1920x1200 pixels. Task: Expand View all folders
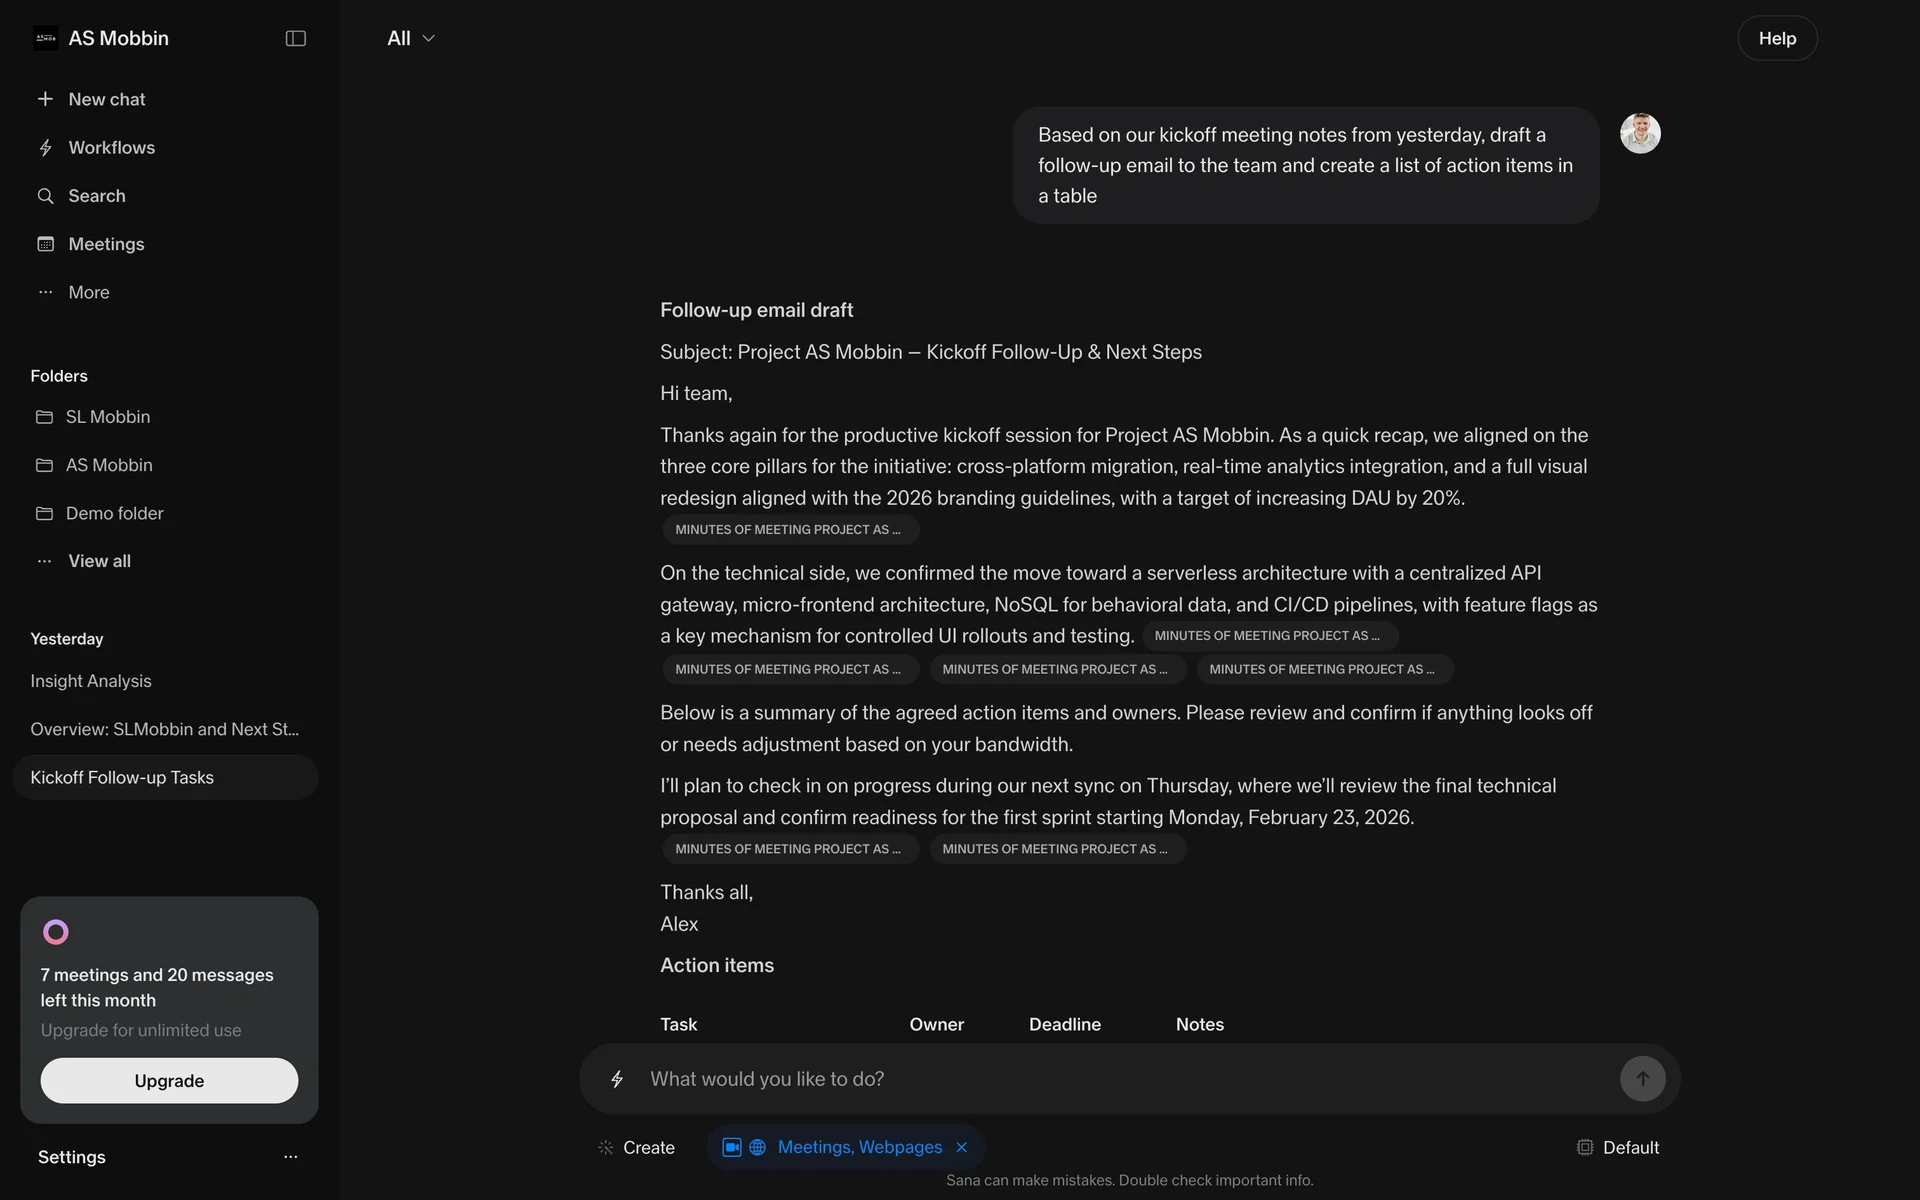[99, 561]
